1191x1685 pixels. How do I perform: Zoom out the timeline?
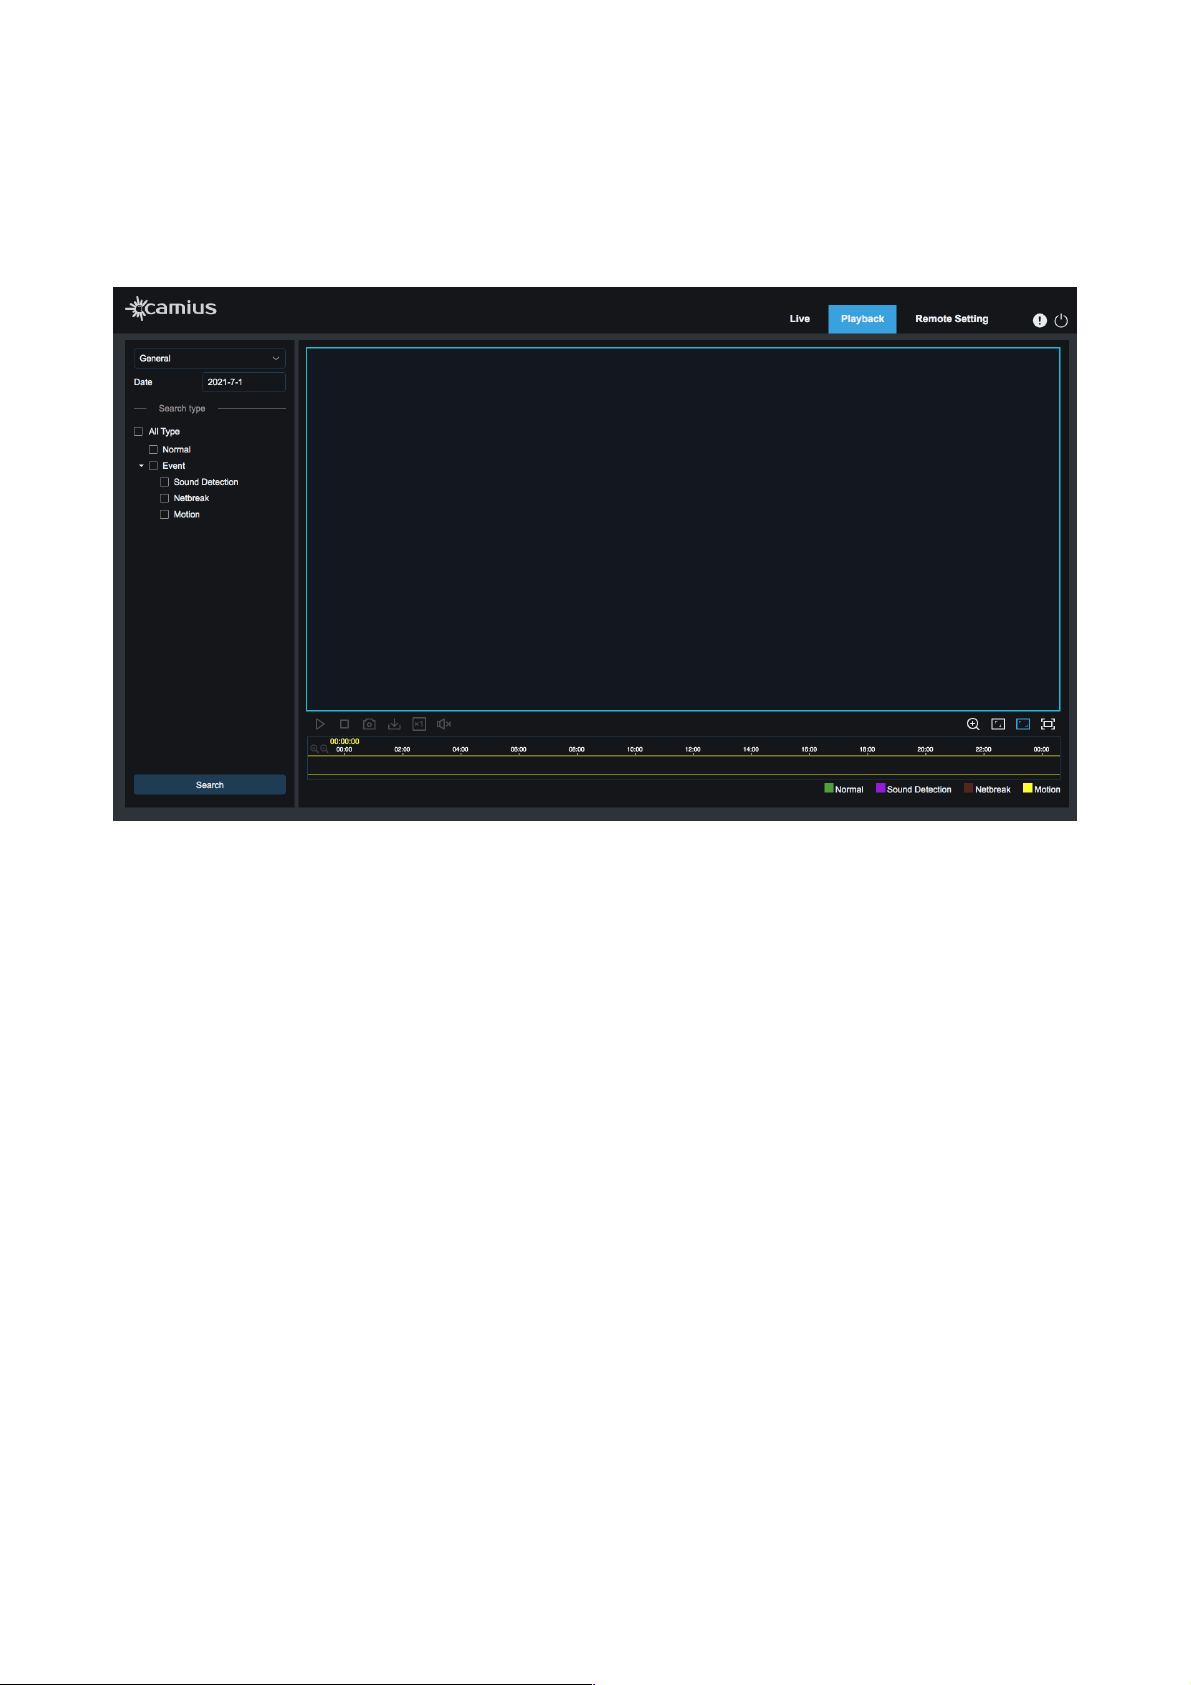tap(324, 749)
